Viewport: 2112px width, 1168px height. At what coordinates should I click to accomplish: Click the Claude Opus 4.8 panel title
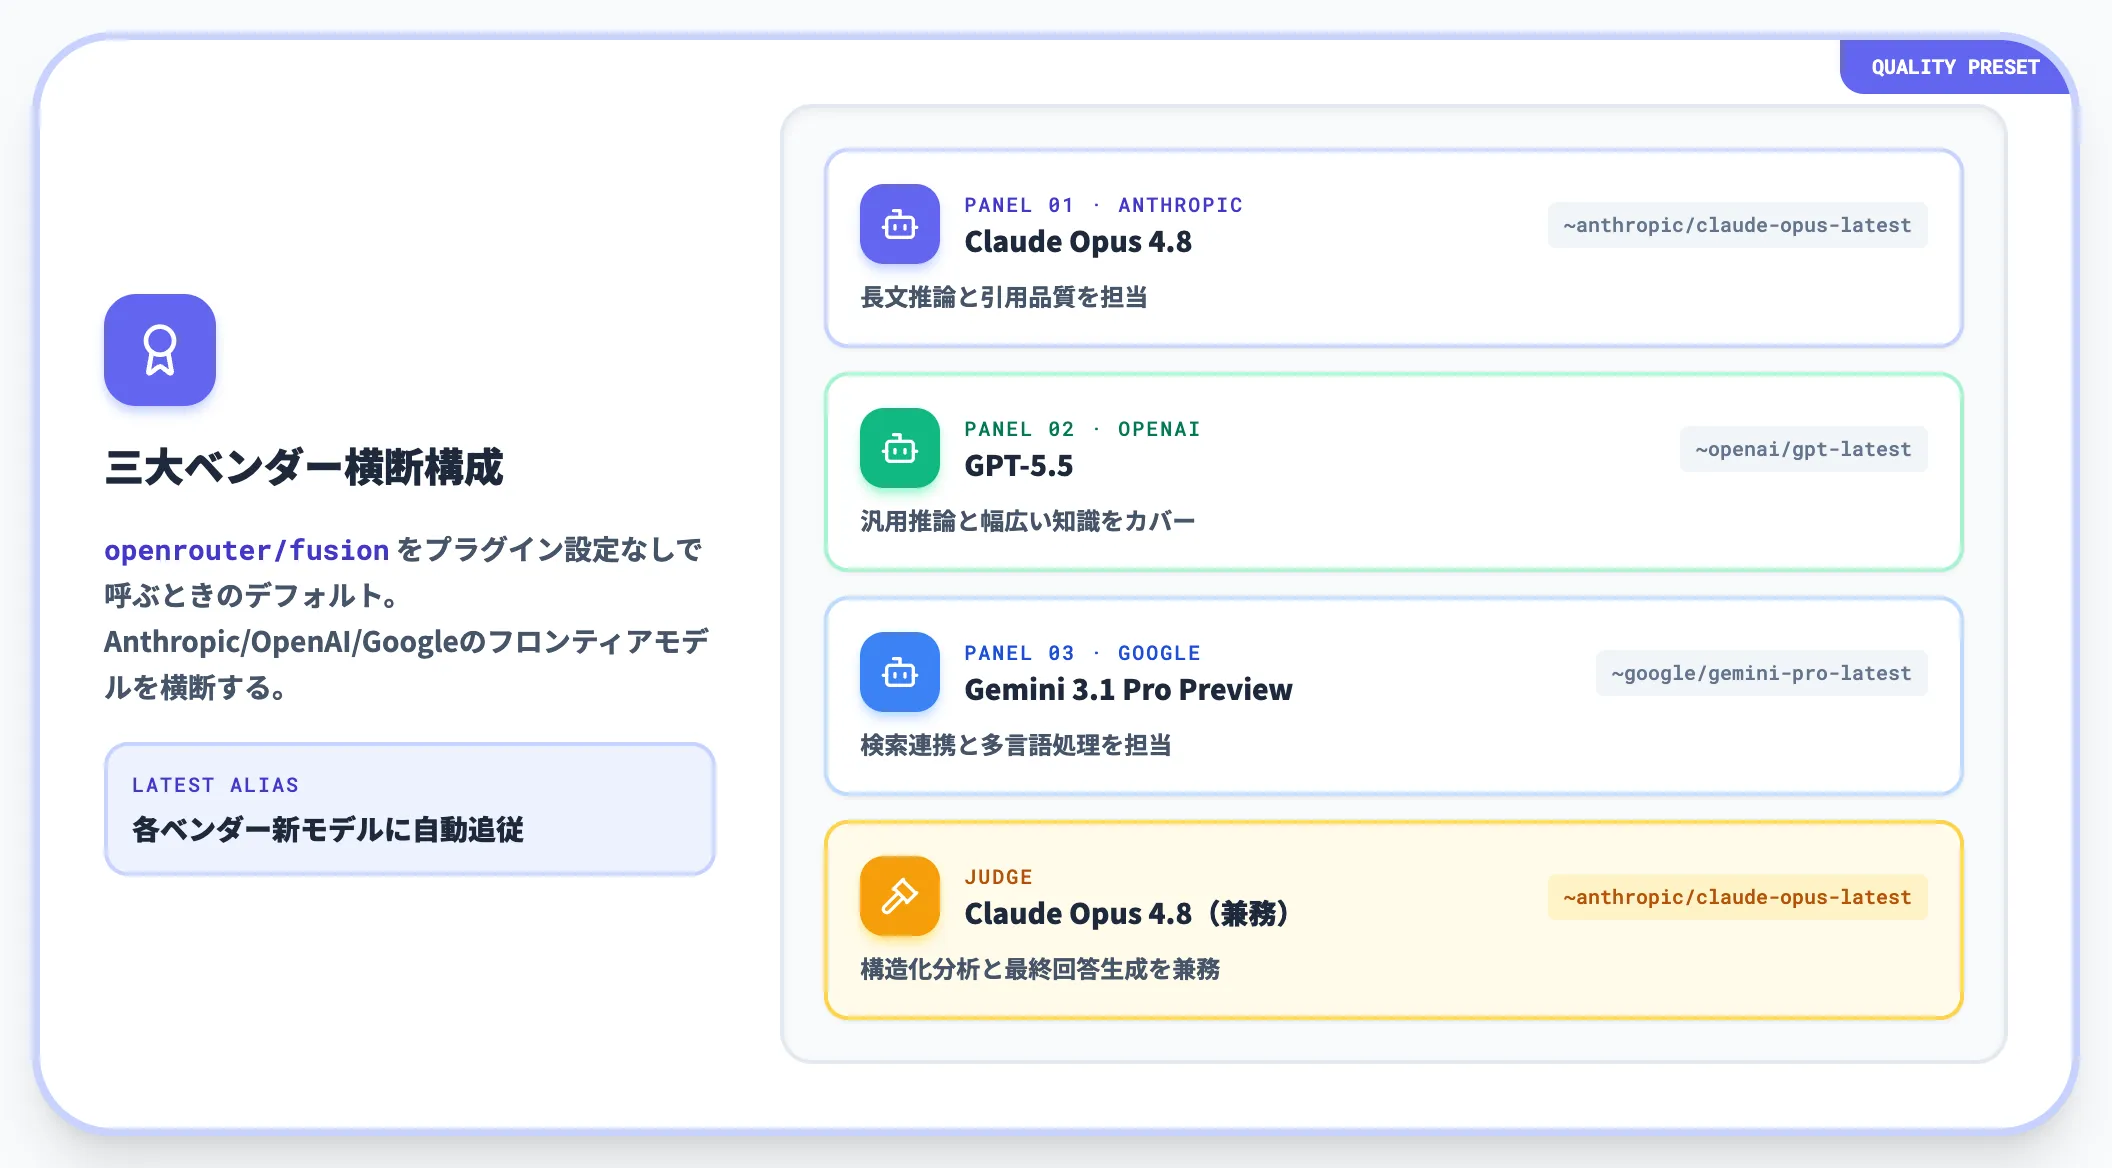pos(1078,242)
